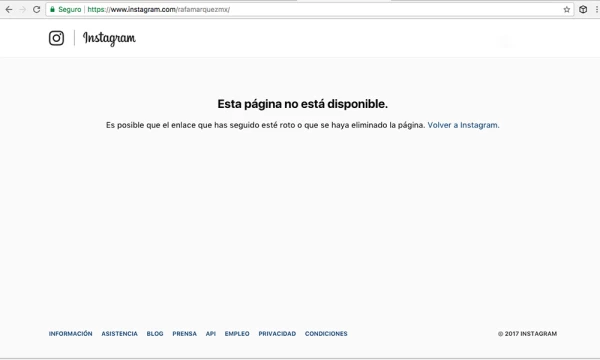Open the PRENSA footer link
Screen dimensions: 600x360
click(184, 334)
